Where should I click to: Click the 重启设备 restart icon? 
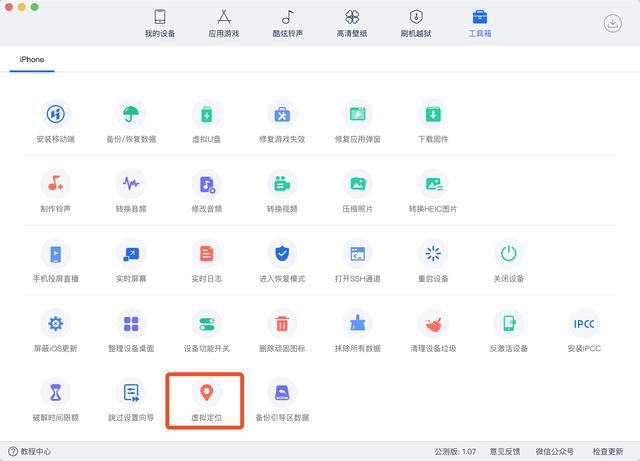[433, 254]
